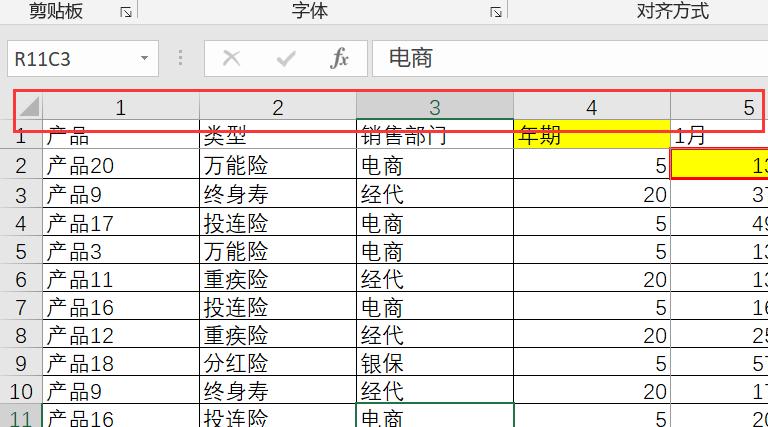Confirm the entry with the checkmark icon
Image resolution: width=768 pixels, height=427 pixels.
click(x=286, y=58)
